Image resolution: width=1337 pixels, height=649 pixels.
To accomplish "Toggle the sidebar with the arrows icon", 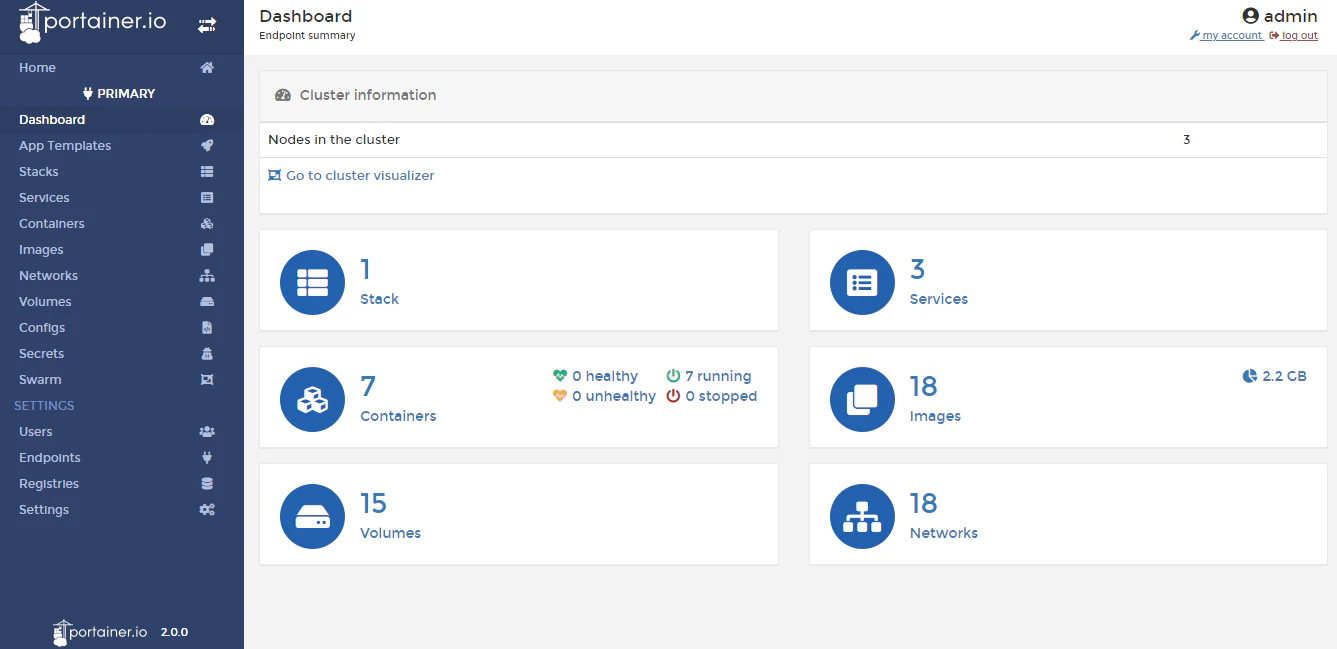I will click(207, 25).
